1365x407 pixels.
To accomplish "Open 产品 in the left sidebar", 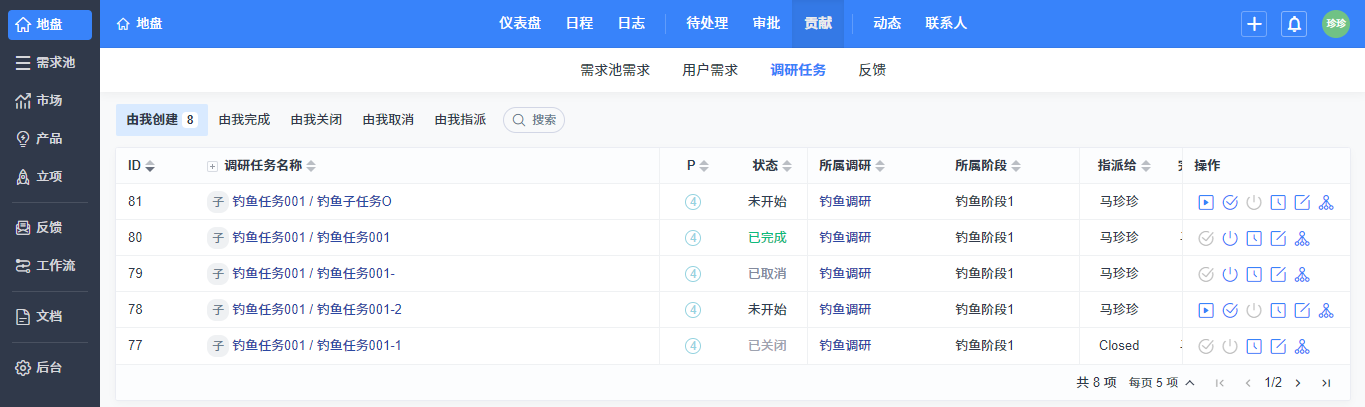I will (49, 139).
